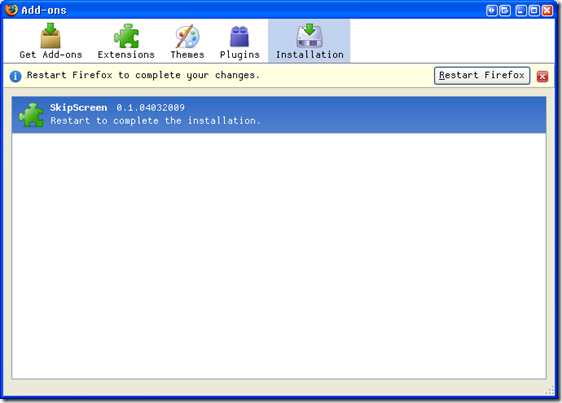This screenshot has width=562, height=403.
Task: Maximize the Add-ons window
Action: [534, 10]
